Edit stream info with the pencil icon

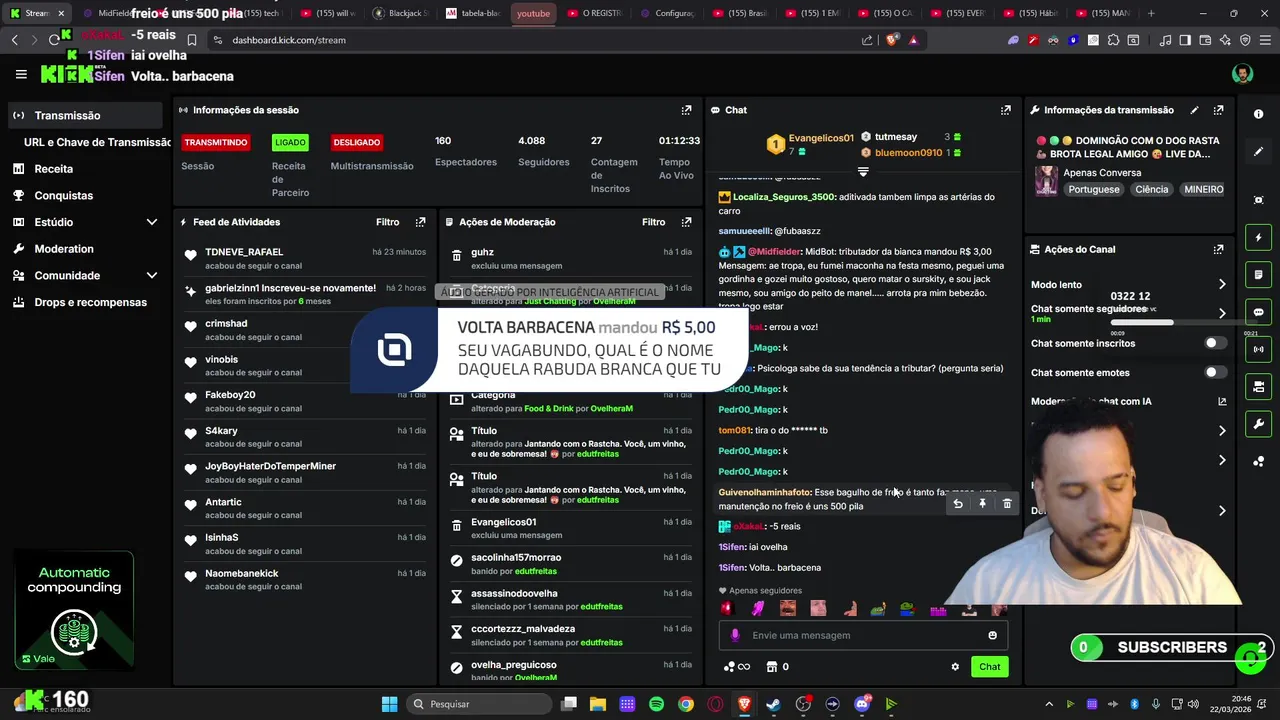pyautogui.click(x=1194, y=110)
